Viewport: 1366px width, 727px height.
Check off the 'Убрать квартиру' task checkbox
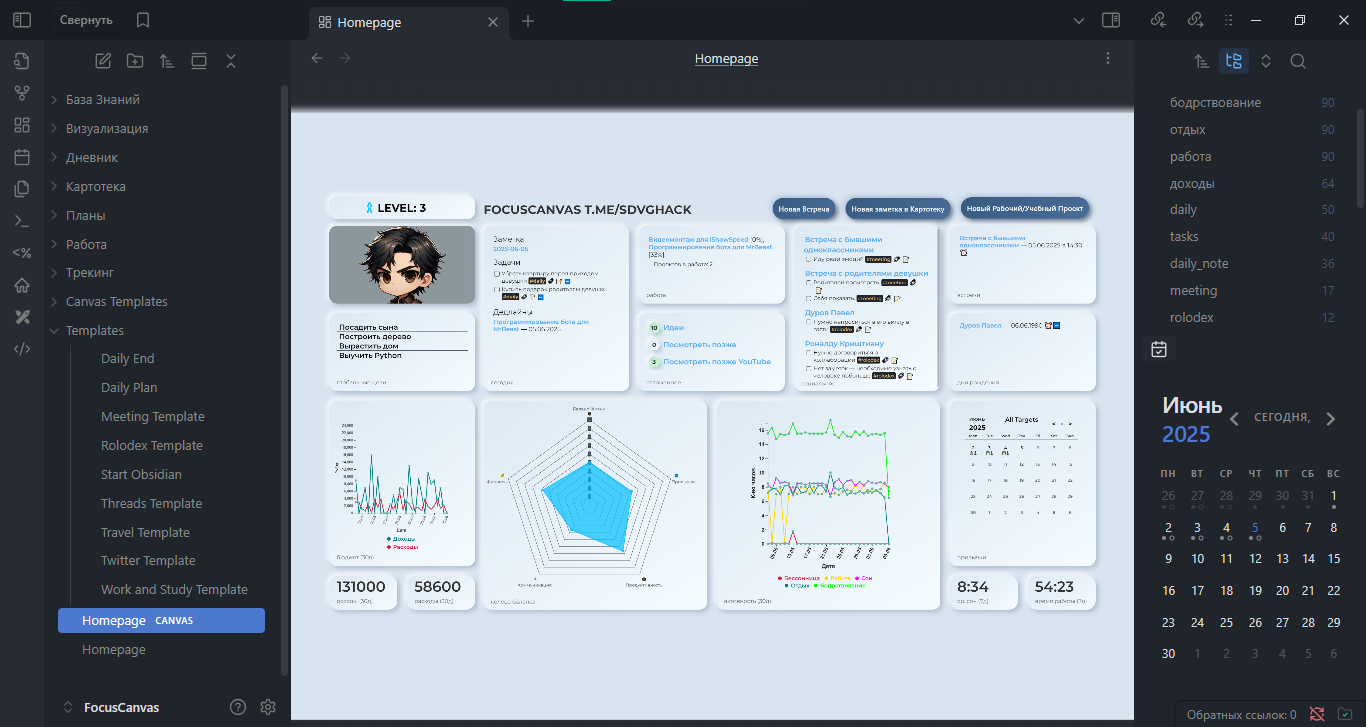496,274
